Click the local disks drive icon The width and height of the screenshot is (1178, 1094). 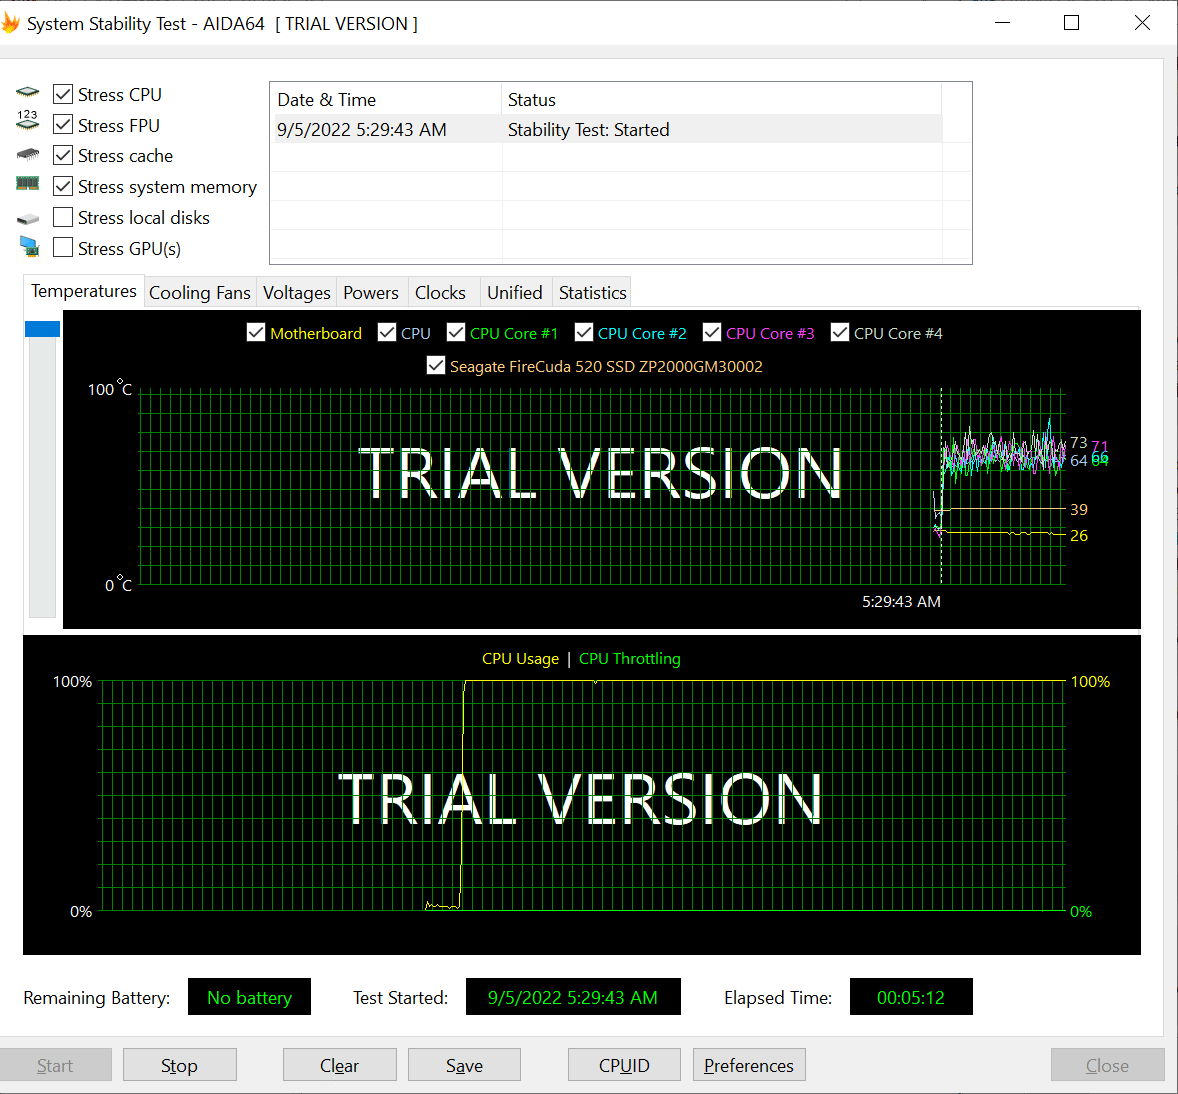(x=28, y=218)
